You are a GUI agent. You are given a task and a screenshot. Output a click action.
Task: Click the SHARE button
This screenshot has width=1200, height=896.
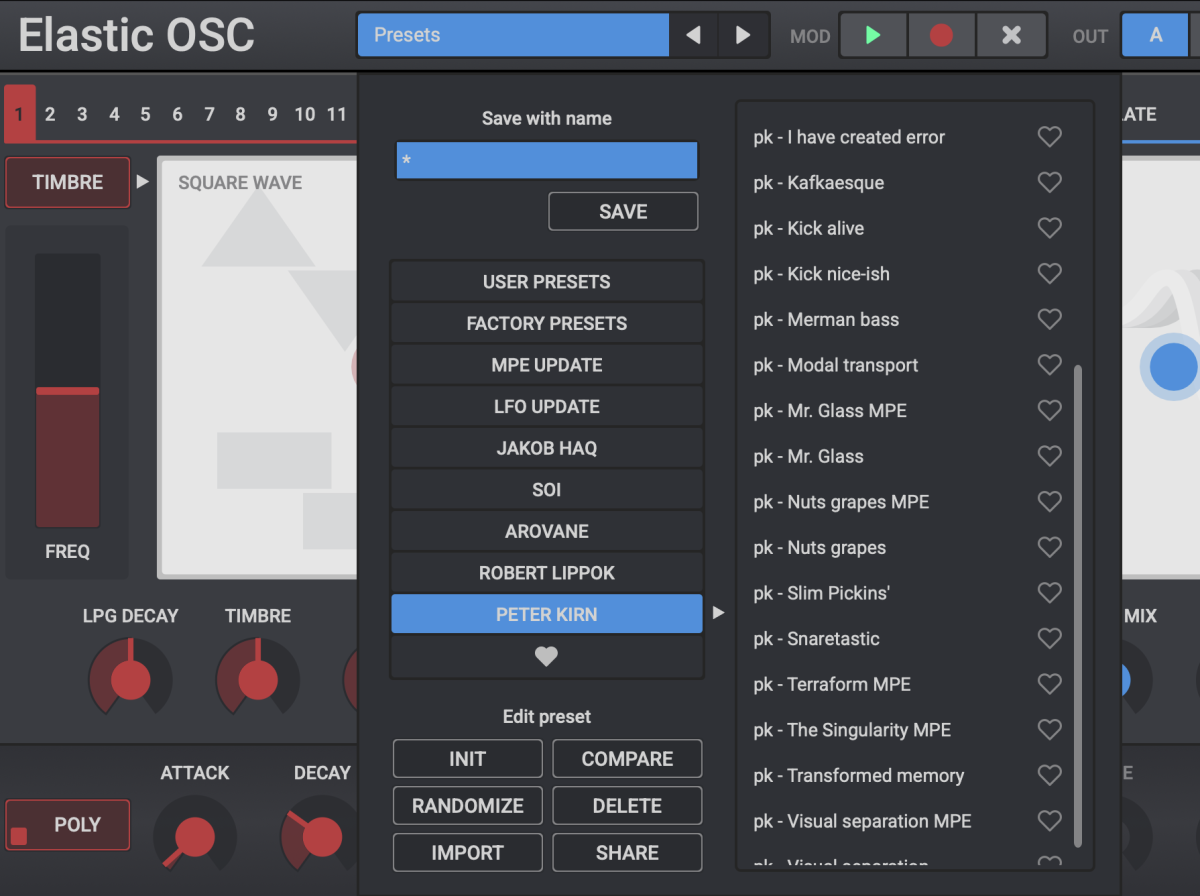(627, 852)
